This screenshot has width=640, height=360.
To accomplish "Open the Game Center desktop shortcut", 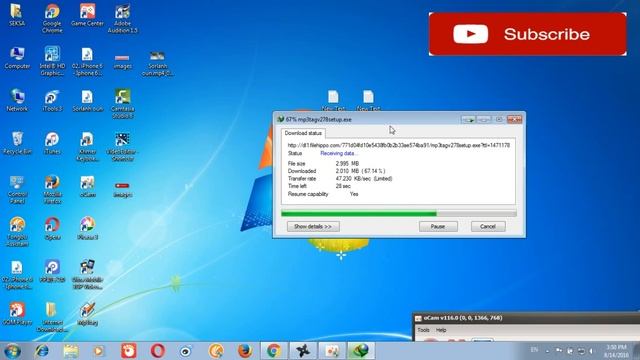I will click(87, 16).
